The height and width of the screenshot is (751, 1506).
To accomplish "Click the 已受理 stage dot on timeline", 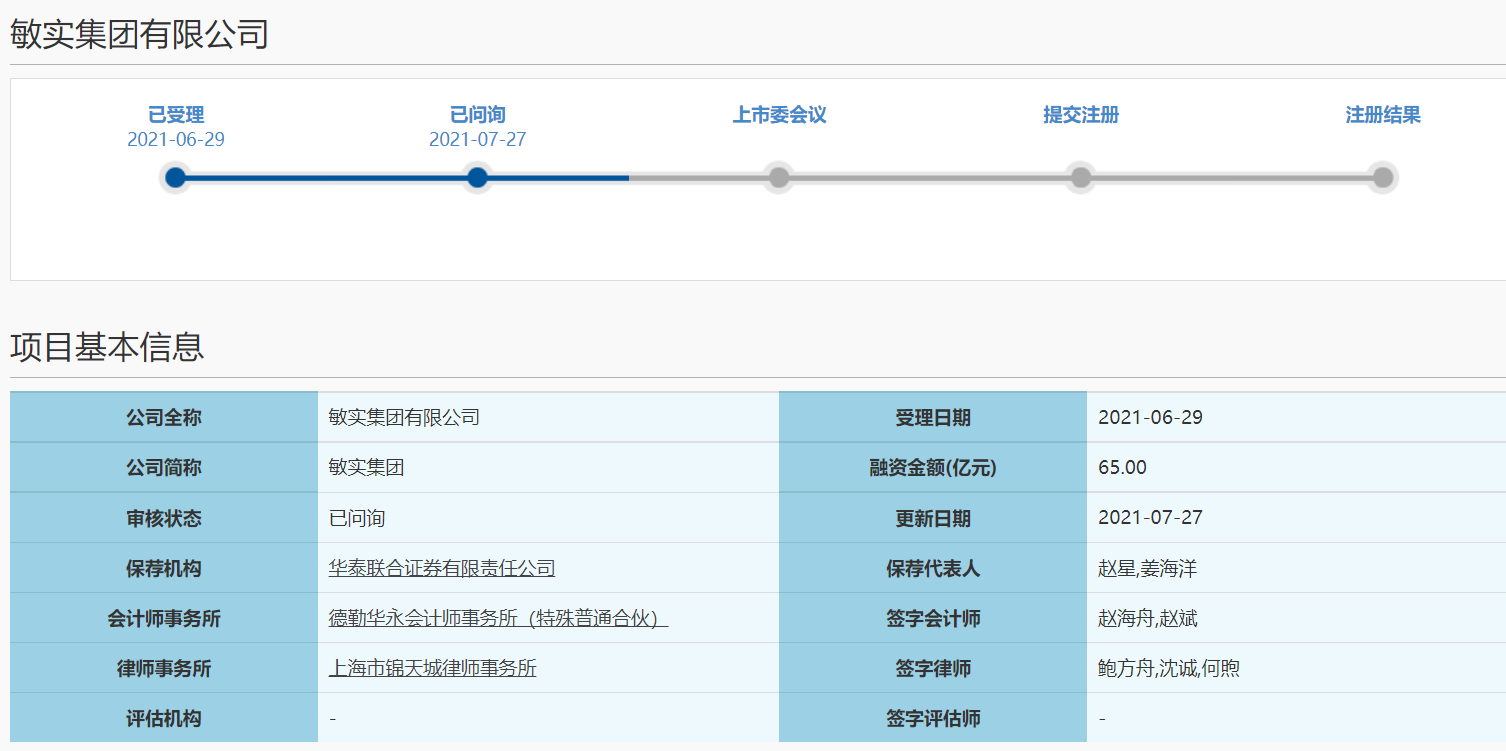I will pyautogui.click(x=176, y=178).
